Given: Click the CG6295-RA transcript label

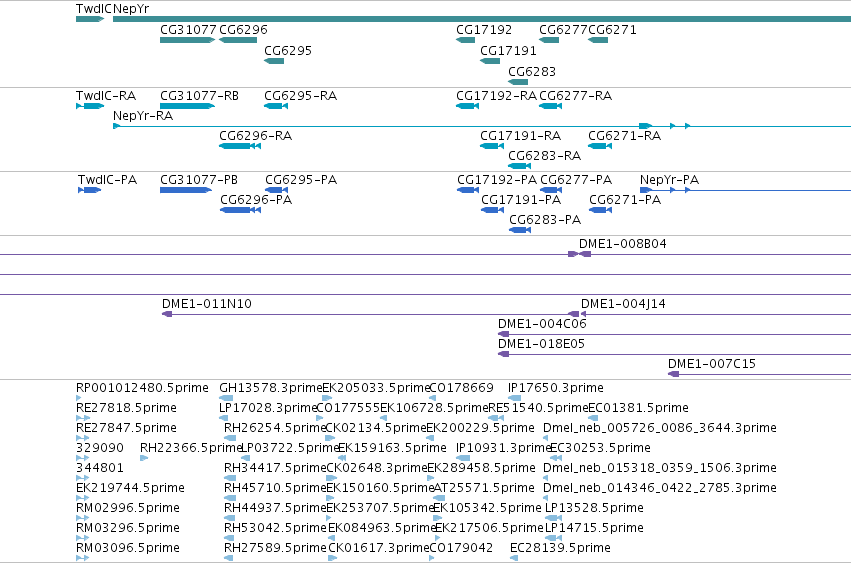Looking at the screenshot, I should coord(301,96).
